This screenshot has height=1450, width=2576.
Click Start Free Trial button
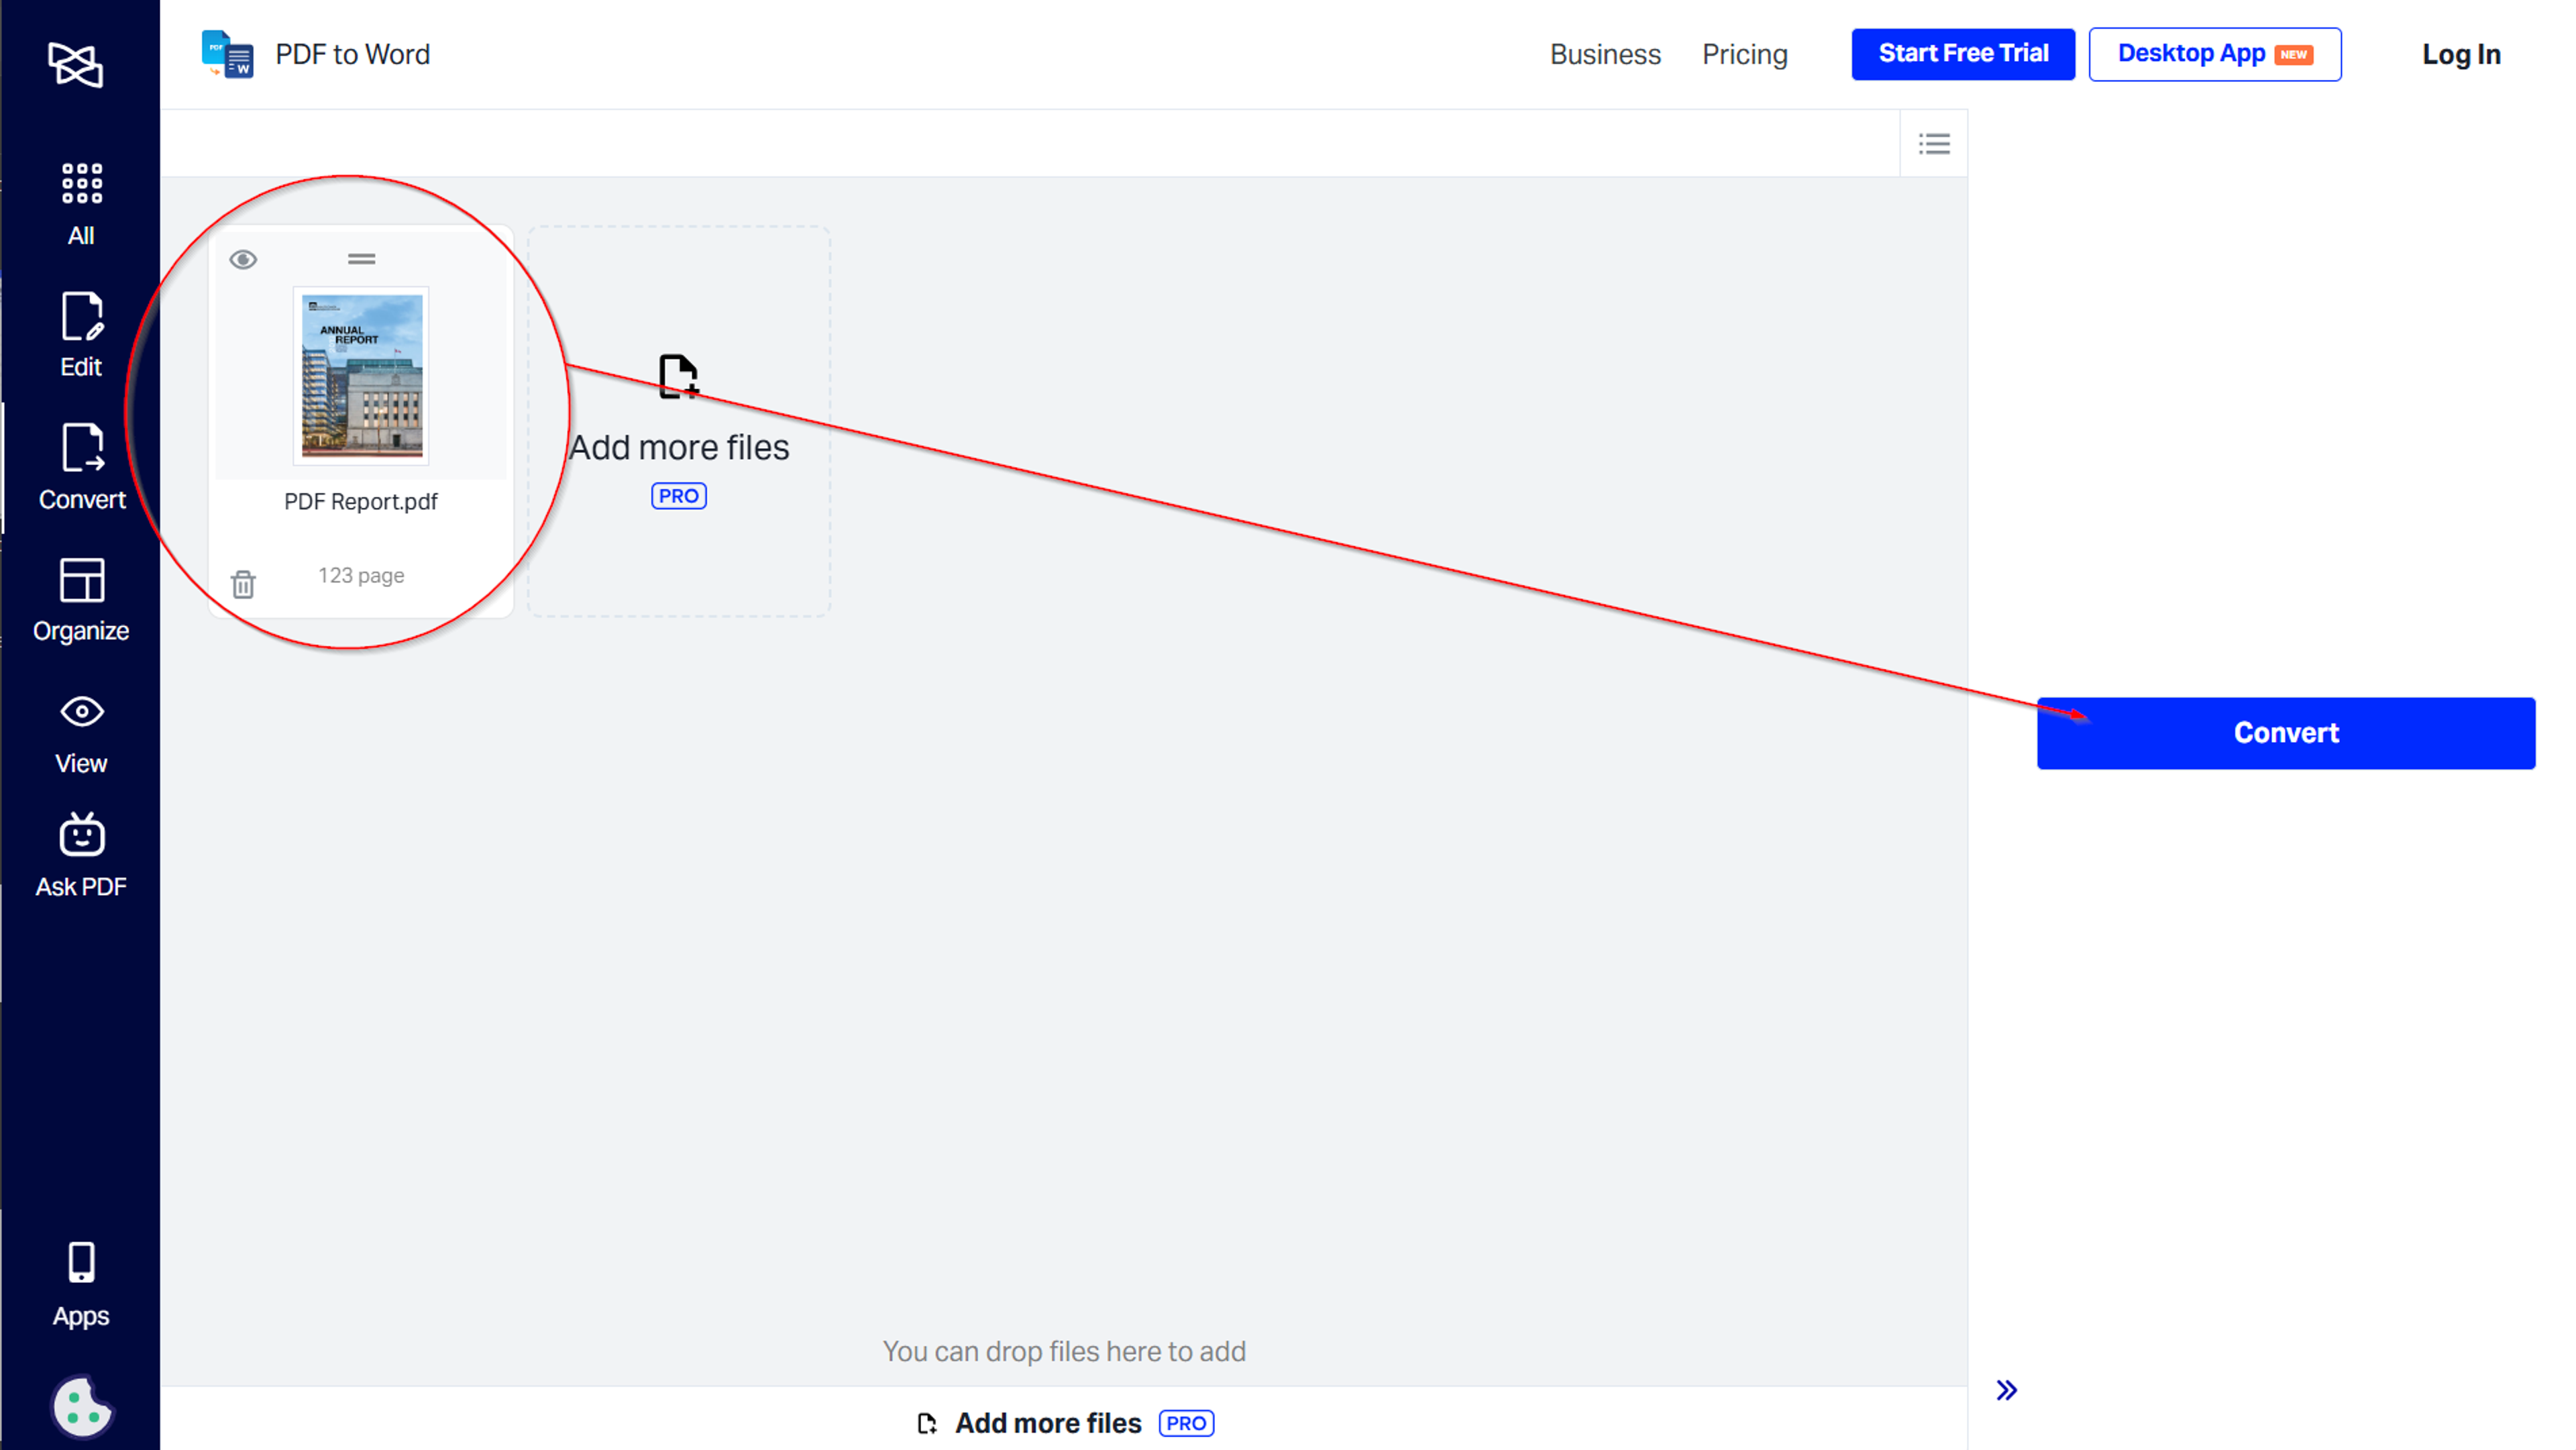(x=1962, y=53)
